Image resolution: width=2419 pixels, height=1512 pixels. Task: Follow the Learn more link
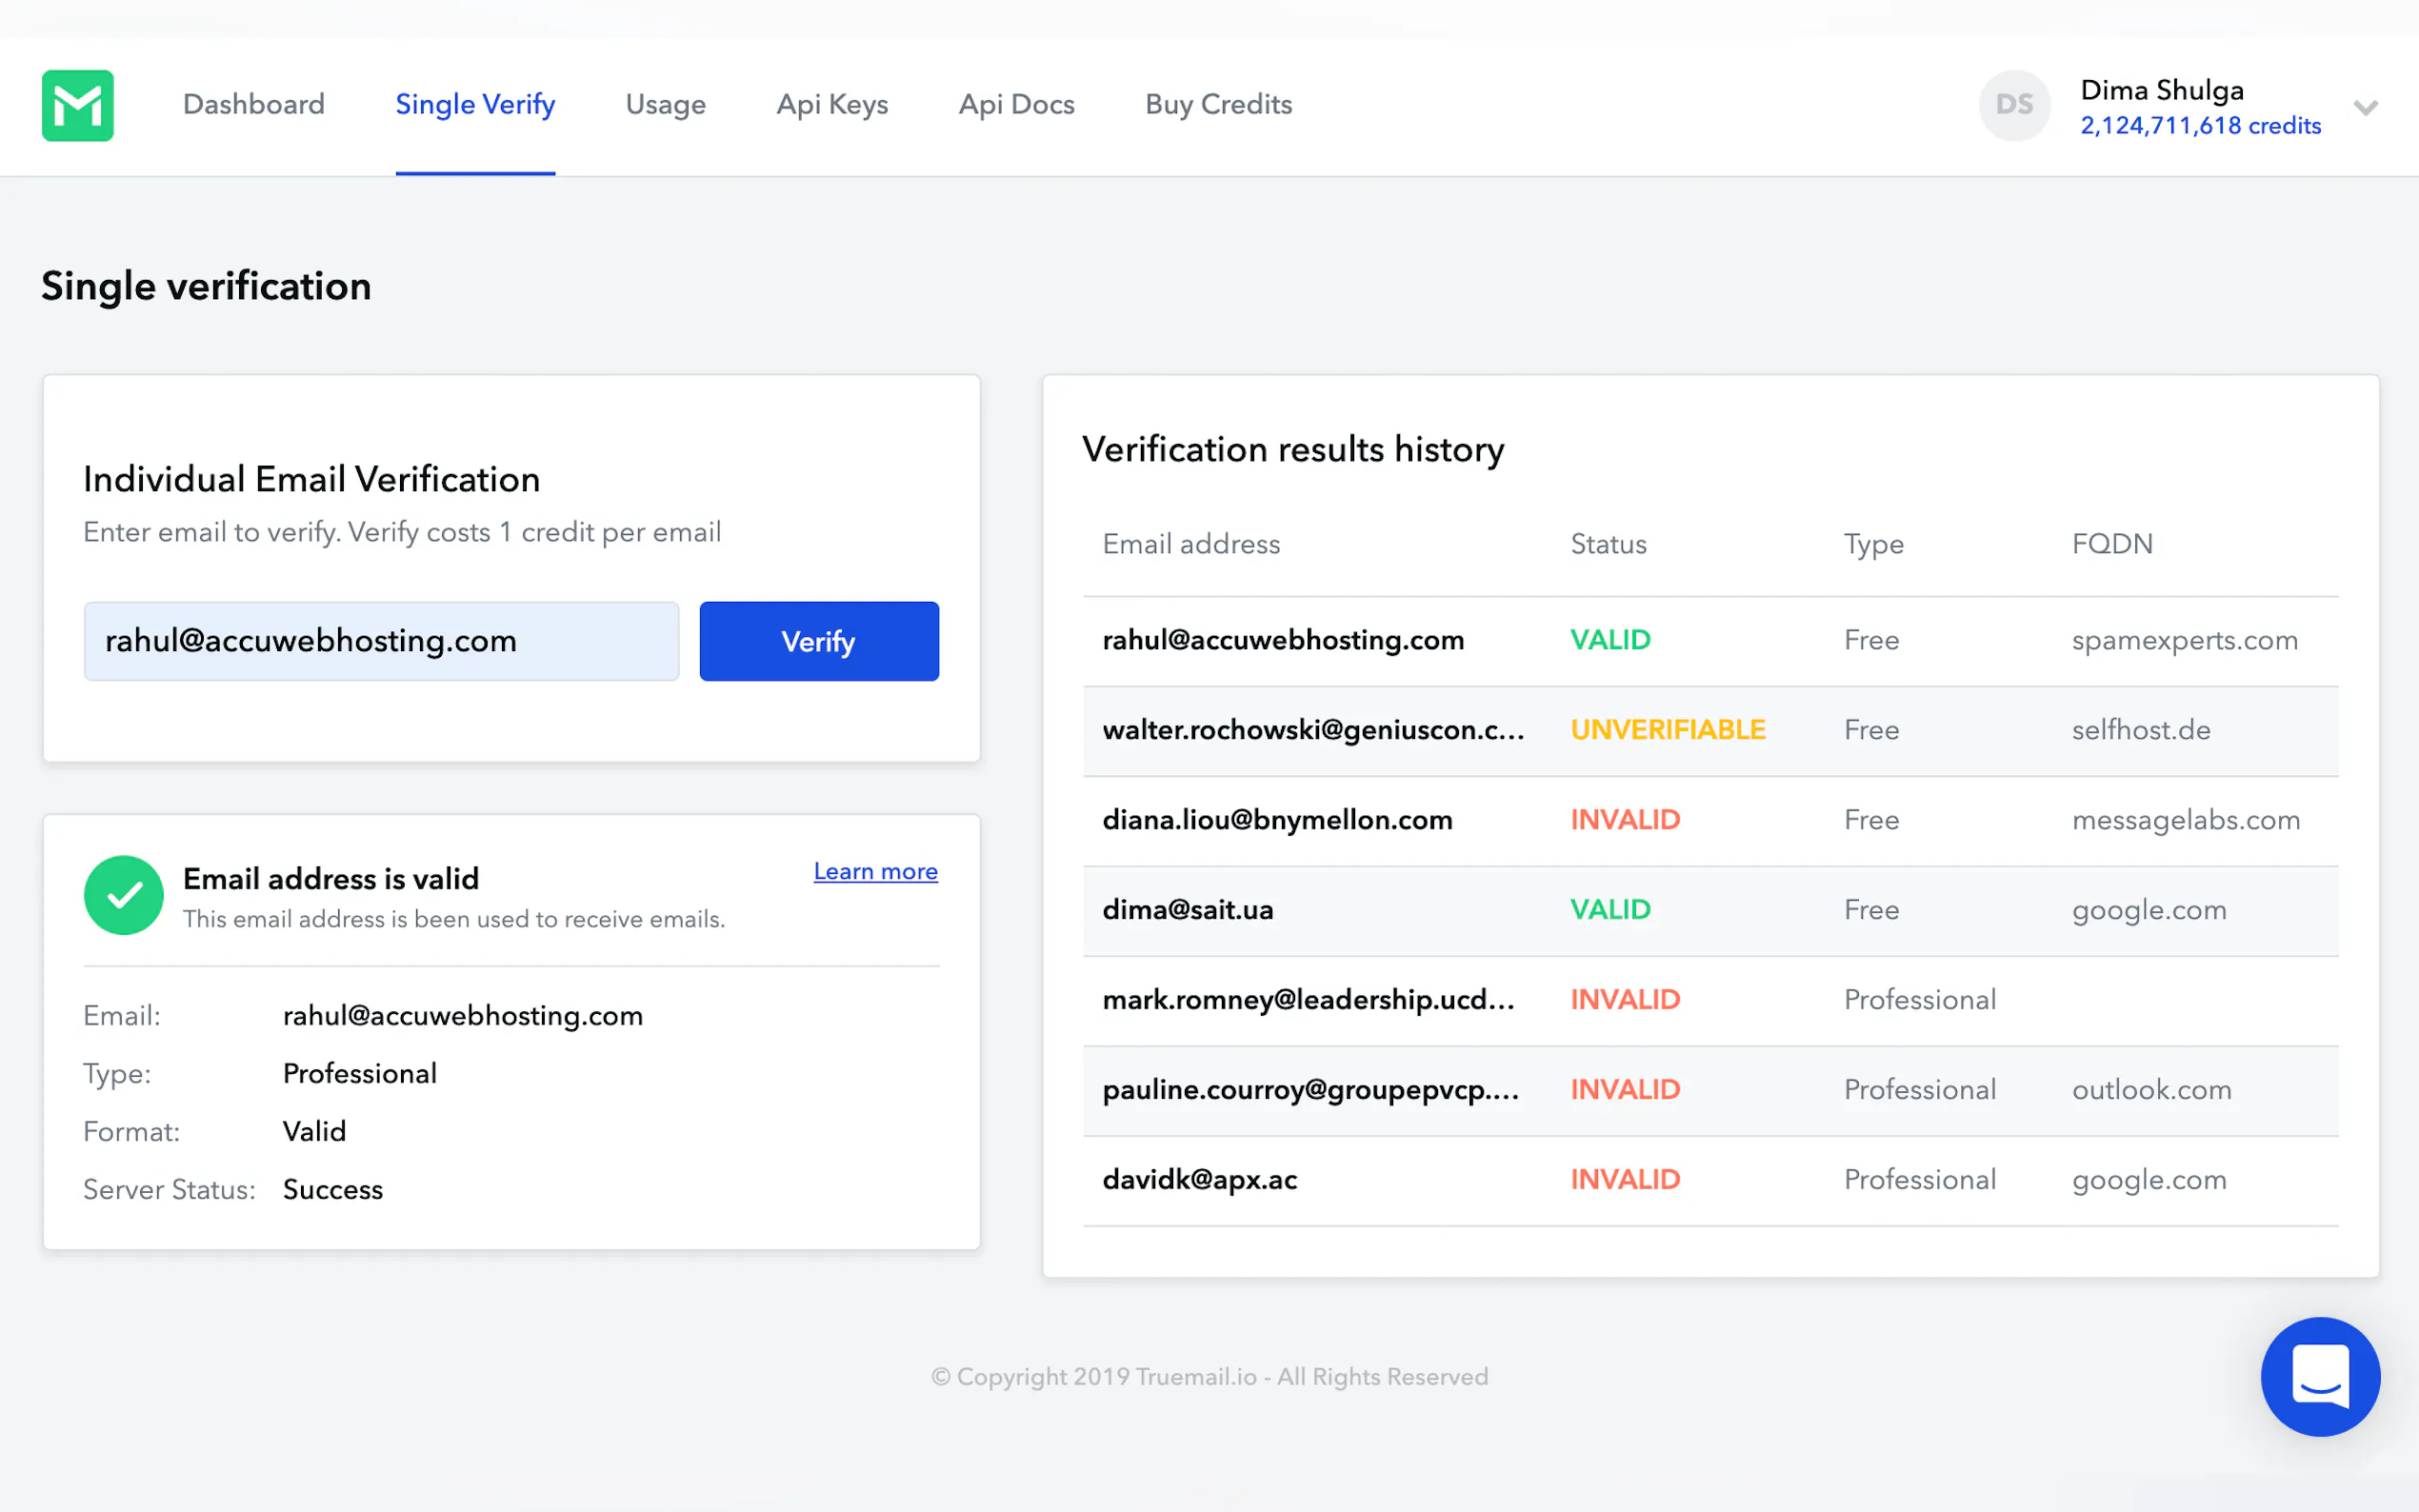pos(875,871)
